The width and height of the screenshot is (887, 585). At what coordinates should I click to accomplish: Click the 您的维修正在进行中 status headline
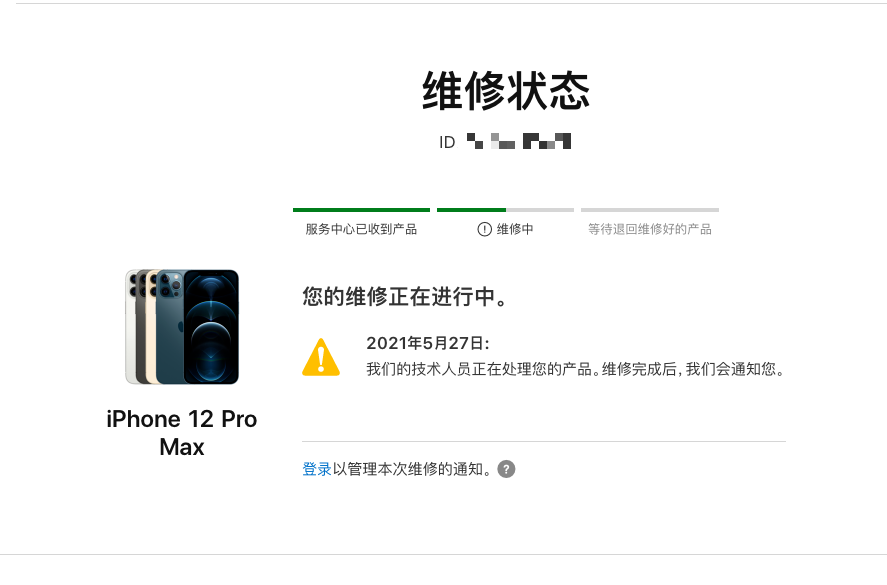[x=405, y=296]
